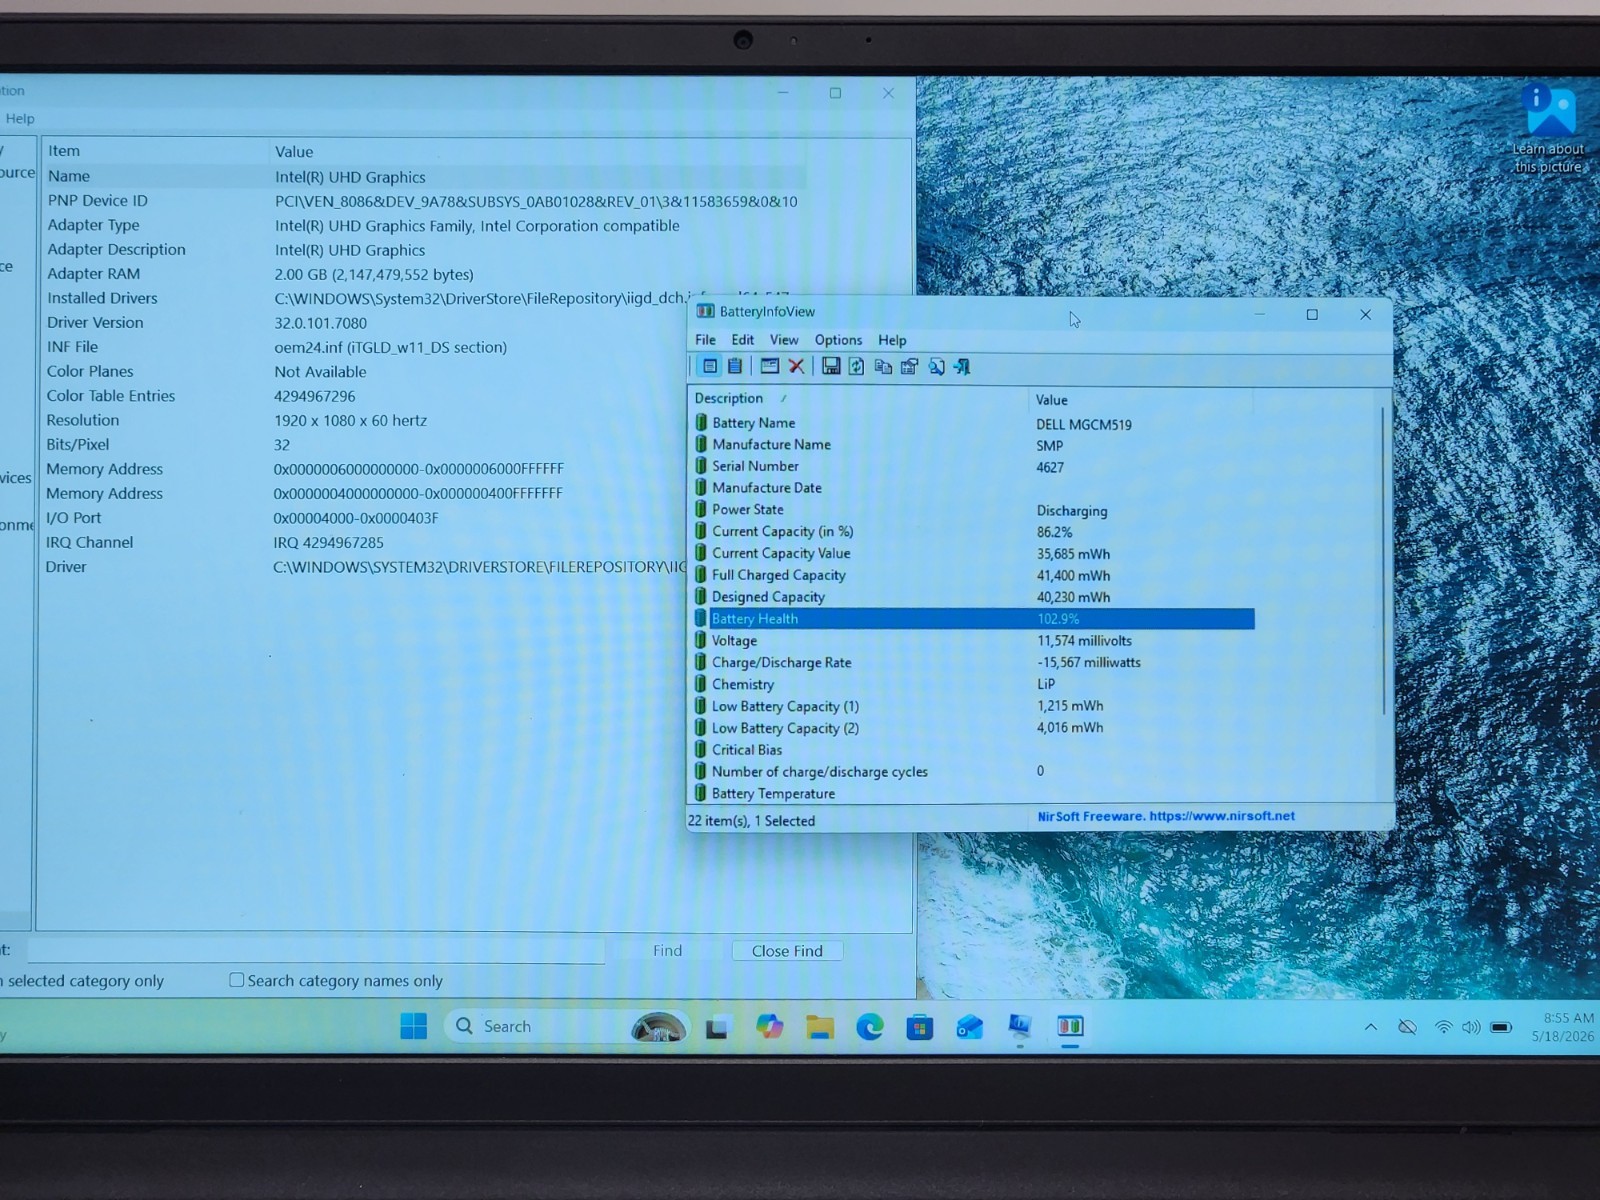This screenshot has height=1200, width=1600.
Task: Launch Microsoft Edge from the taskbar
Action: [870, 1026]
